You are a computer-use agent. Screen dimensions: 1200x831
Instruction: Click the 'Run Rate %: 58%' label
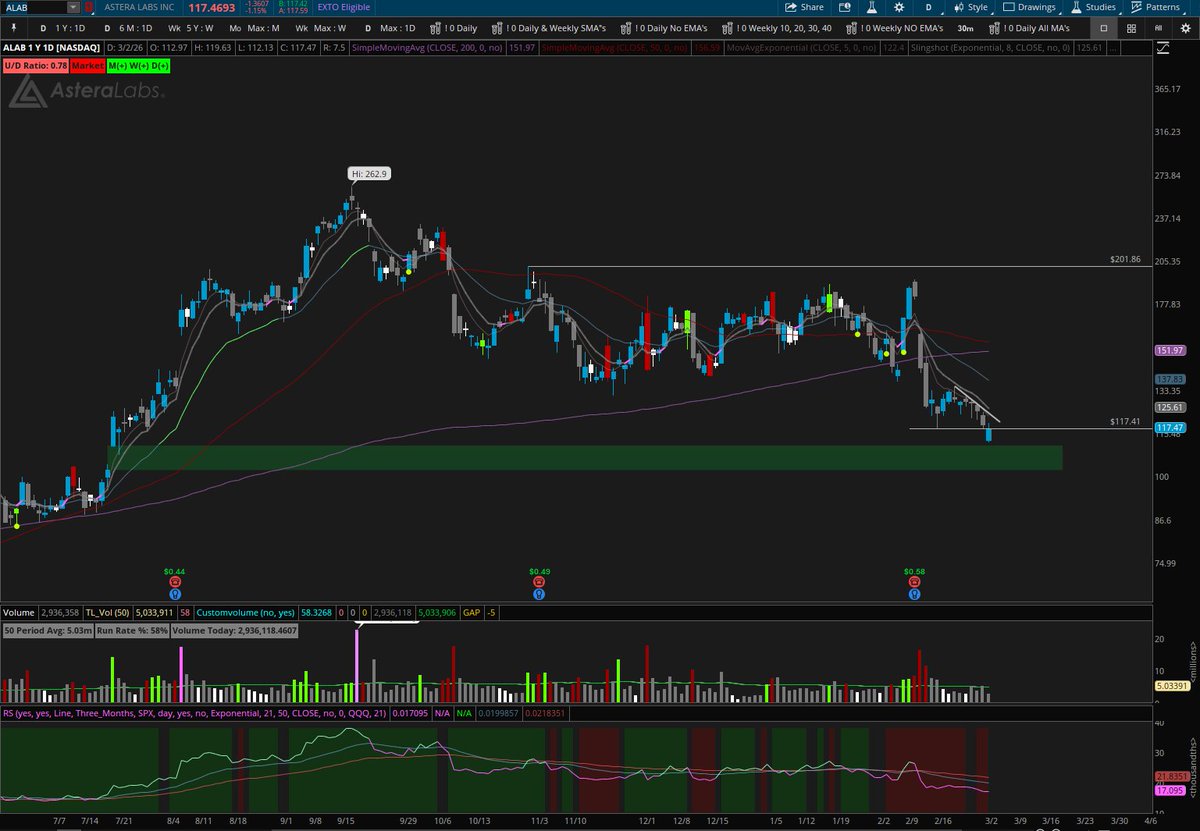click(x=131, y=630)
